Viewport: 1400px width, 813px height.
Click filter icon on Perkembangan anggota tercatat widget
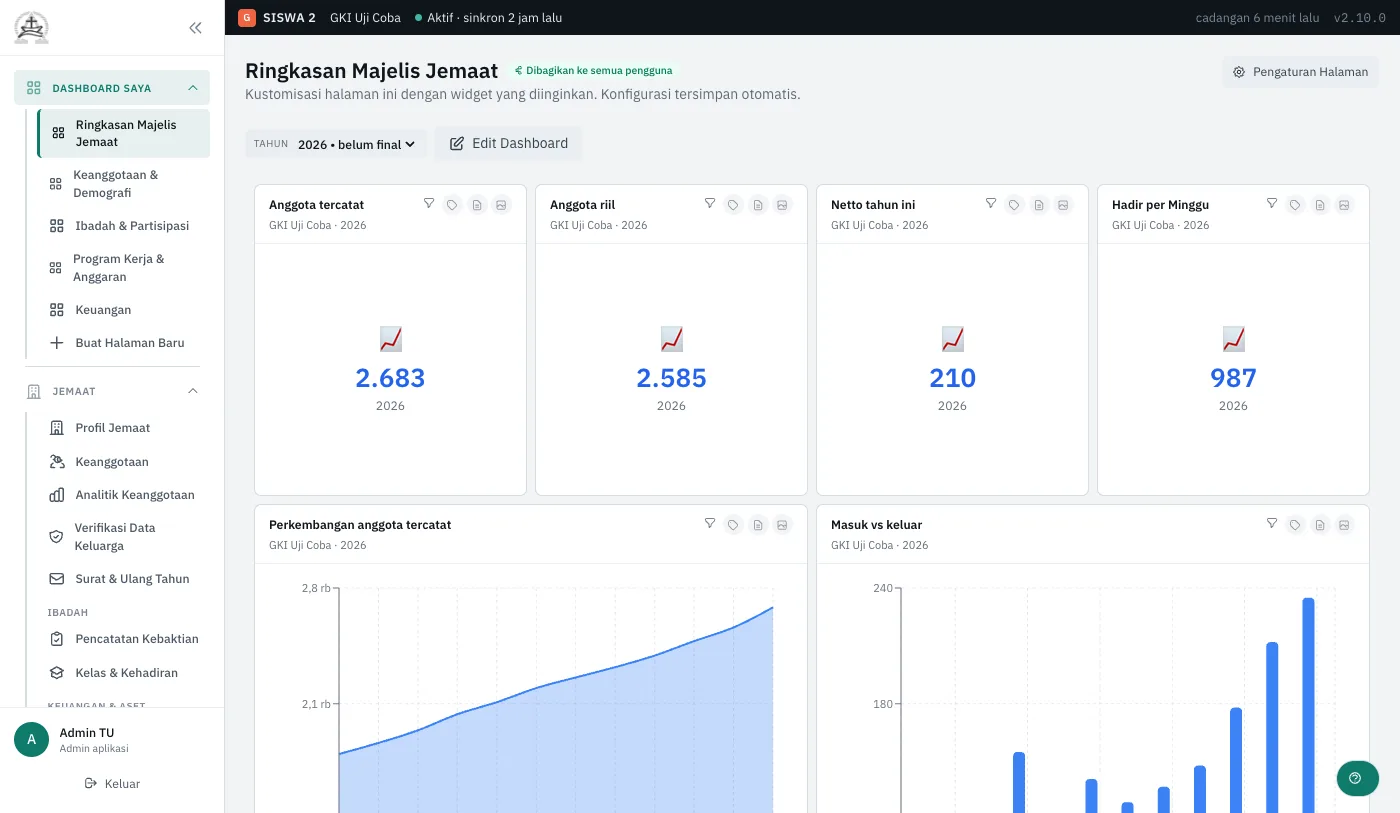[x=710, y=523]
